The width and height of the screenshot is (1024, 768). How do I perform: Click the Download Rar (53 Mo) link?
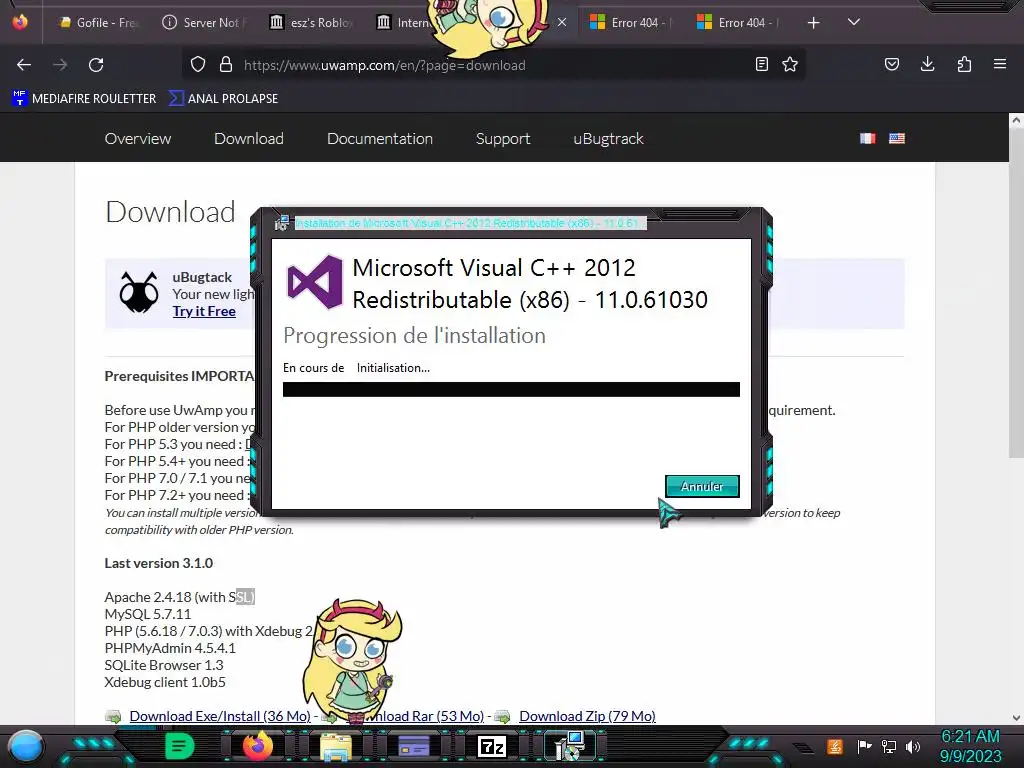point(421,716)
